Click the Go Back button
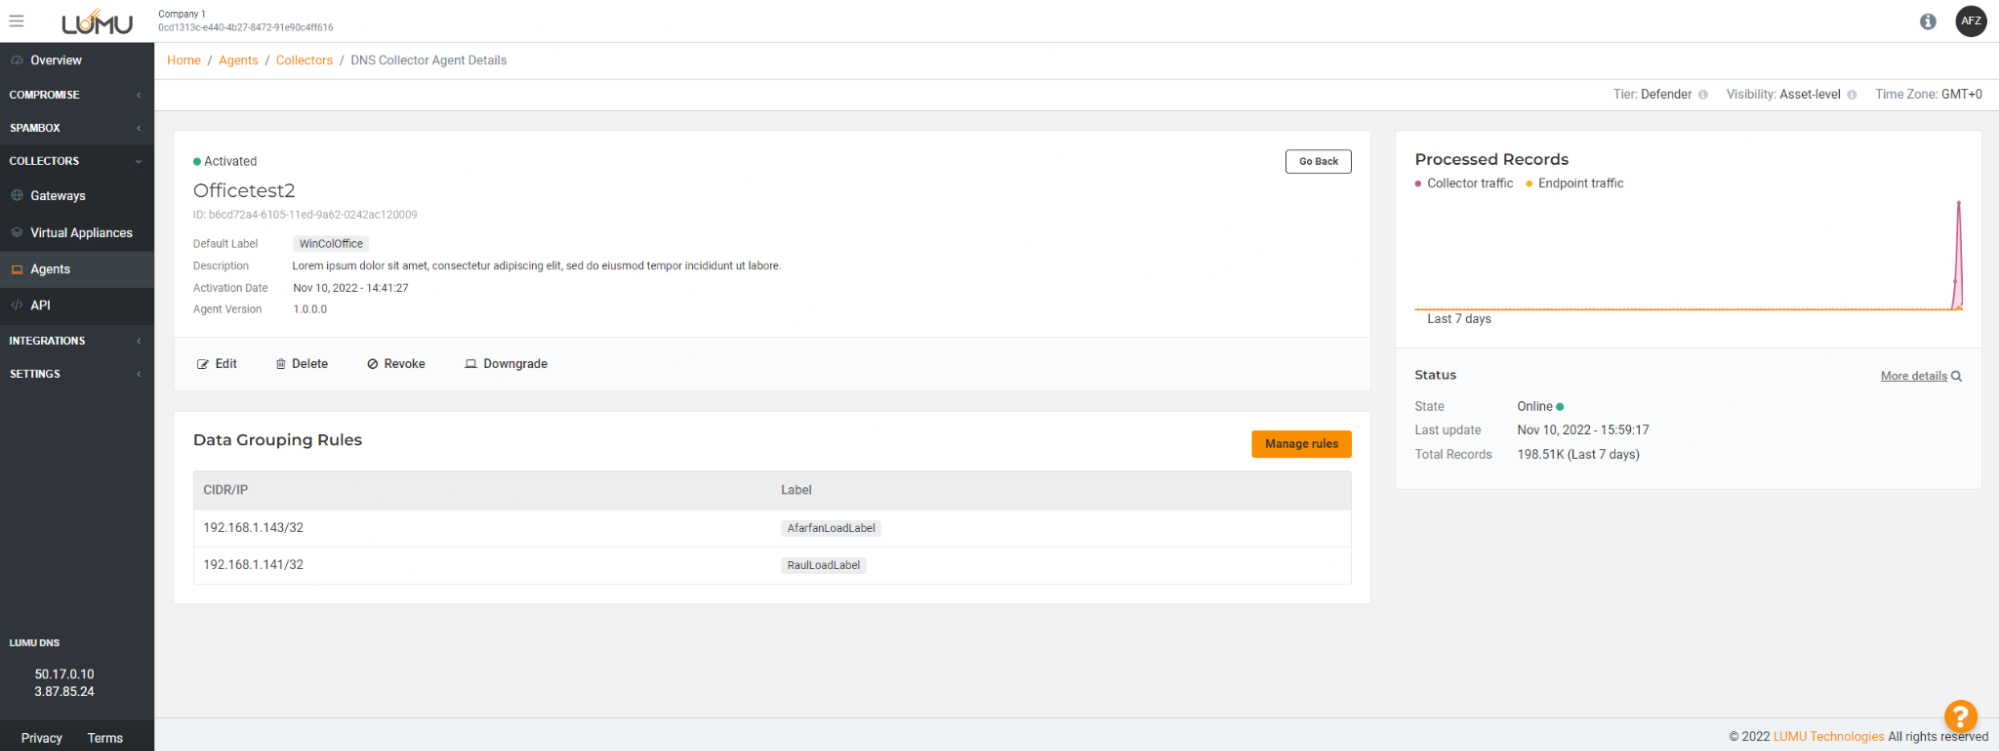This screenshot has height=751, width=1999. click(x=1318, y=162)
